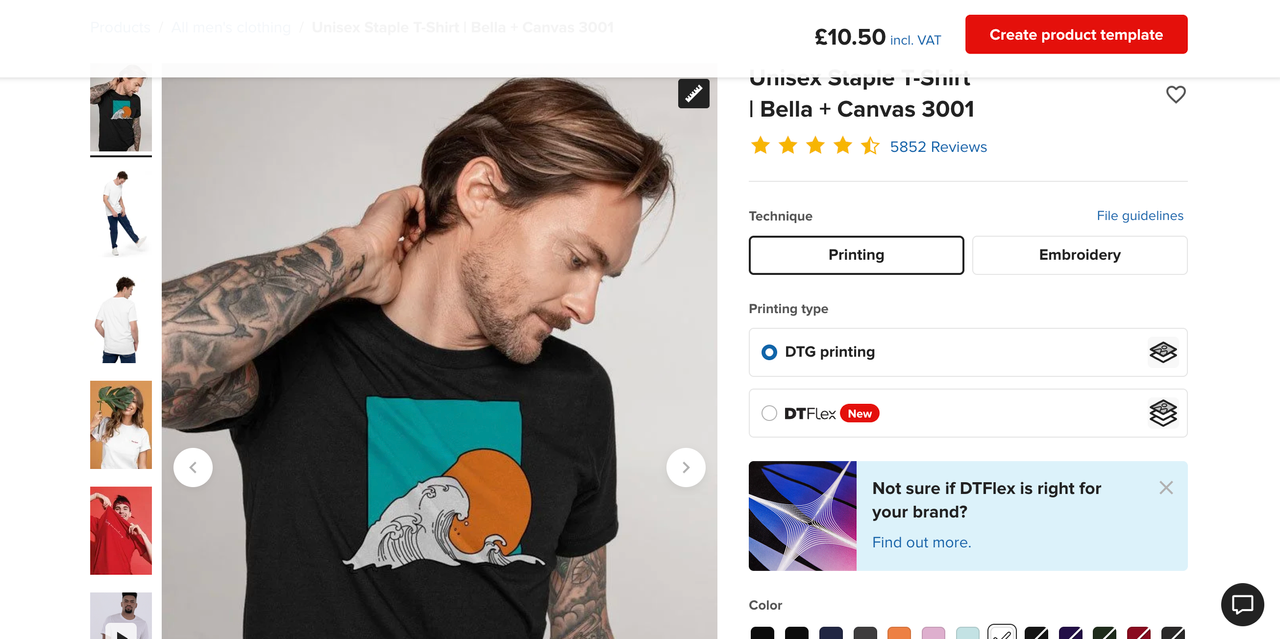
Task: Open the live chat bubble
Action: pos(1242,604)
